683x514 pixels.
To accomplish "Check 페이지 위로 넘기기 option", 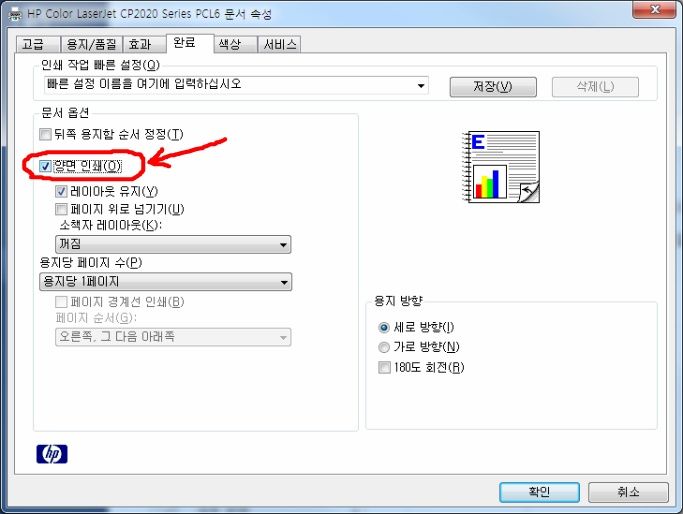I will click(x=61, y=209).
